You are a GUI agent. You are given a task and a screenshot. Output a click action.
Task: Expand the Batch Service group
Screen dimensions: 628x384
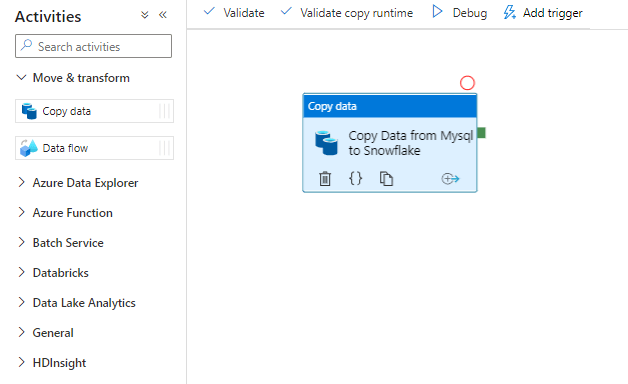click(x=22, y=243)
